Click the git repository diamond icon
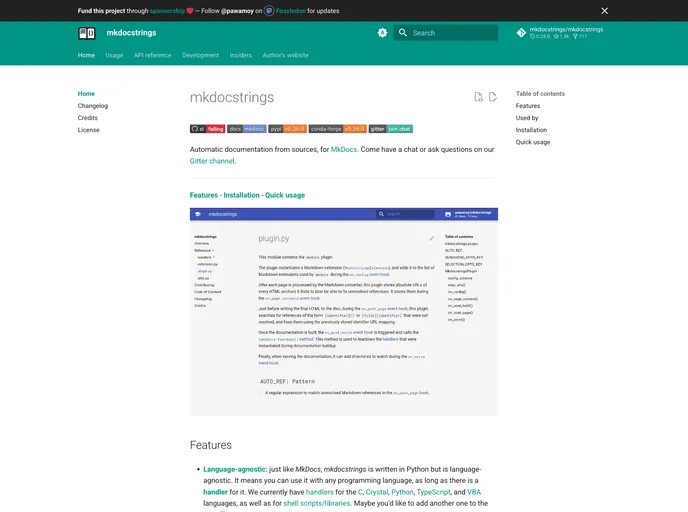 (521, 33)
